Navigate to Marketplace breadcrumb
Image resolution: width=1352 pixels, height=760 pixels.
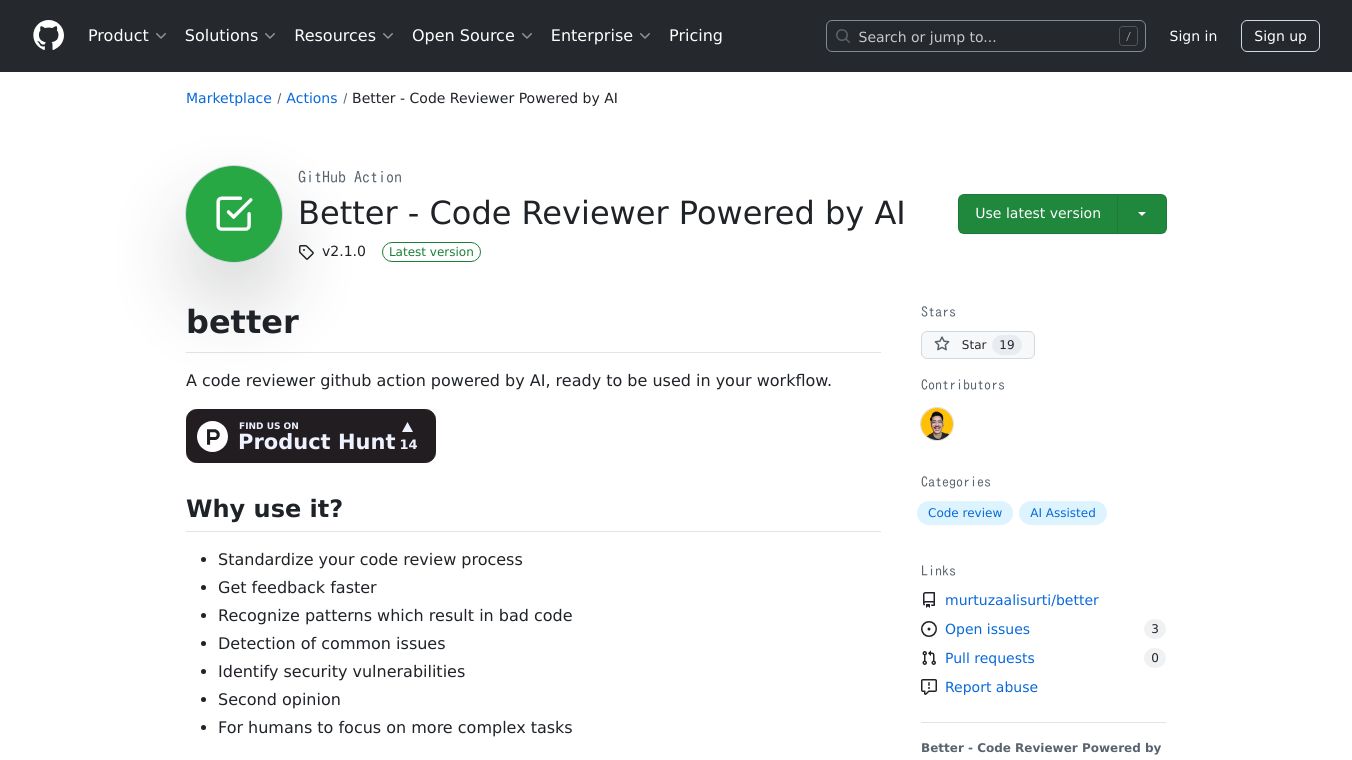(229, 98)
